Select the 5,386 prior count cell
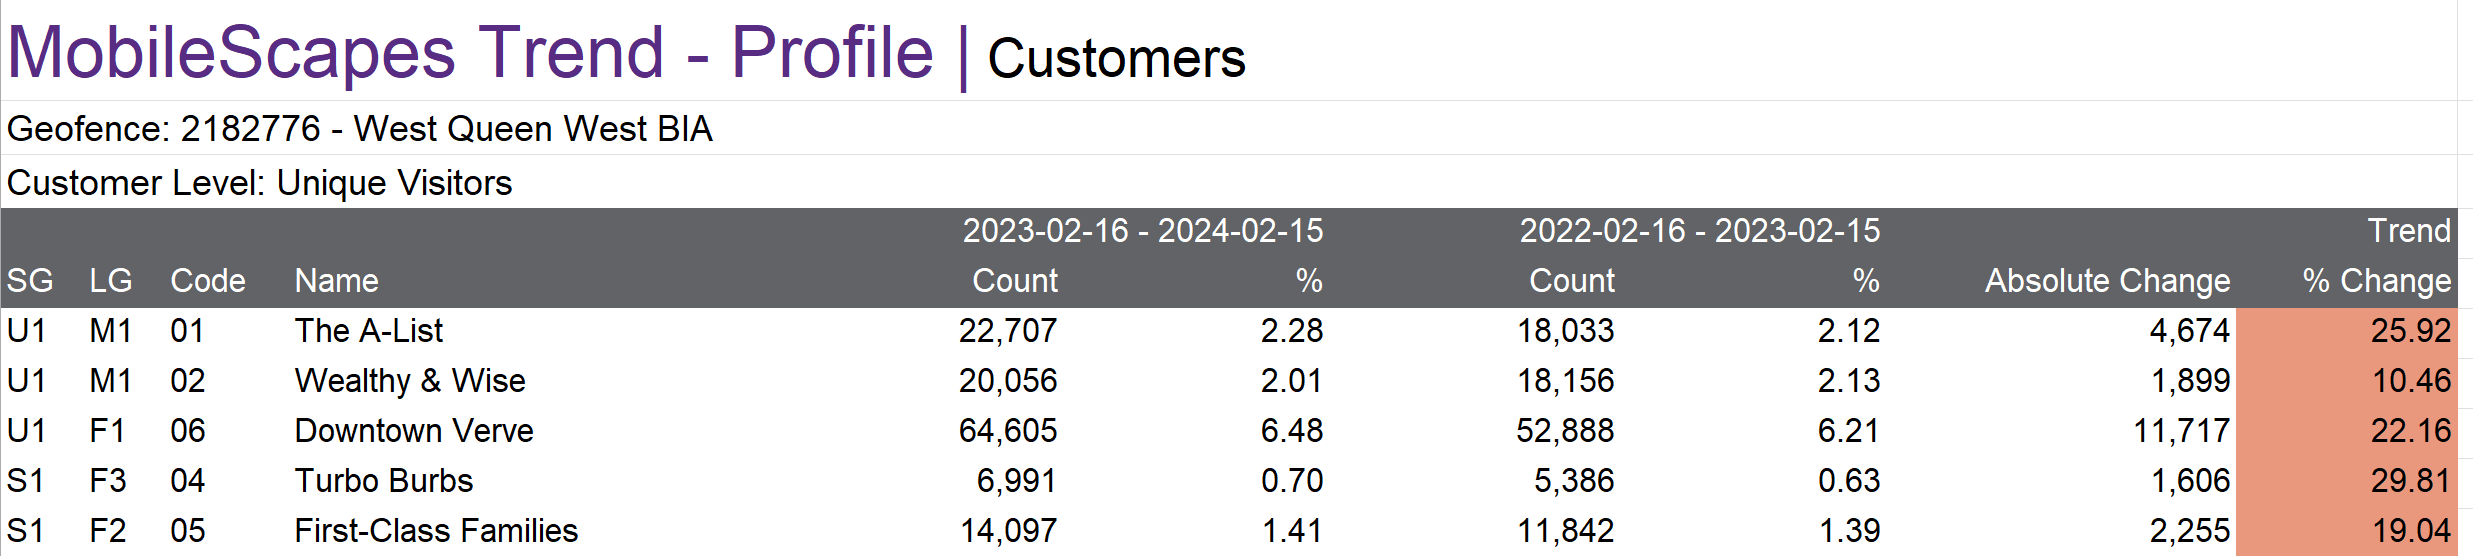Viewport: 2473px width, 556px height. point(1574,481)
